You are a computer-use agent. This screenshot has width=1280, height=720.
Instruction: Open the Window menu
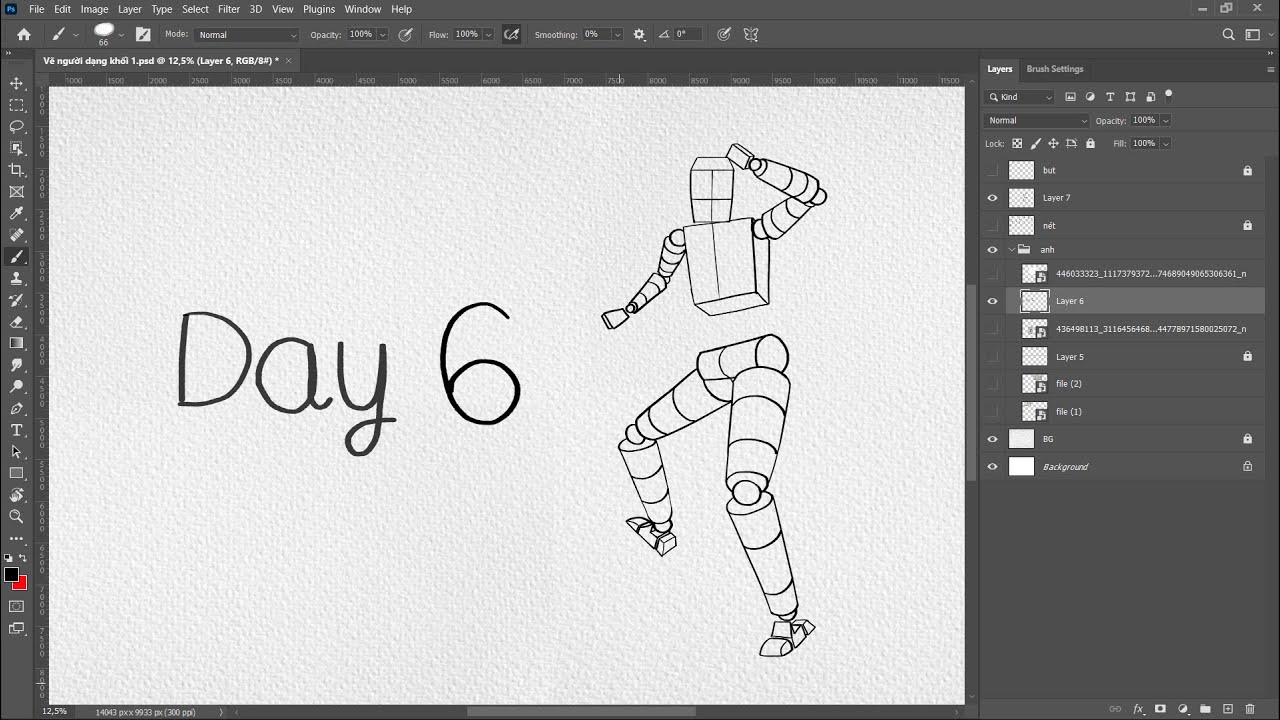(362, 9)
